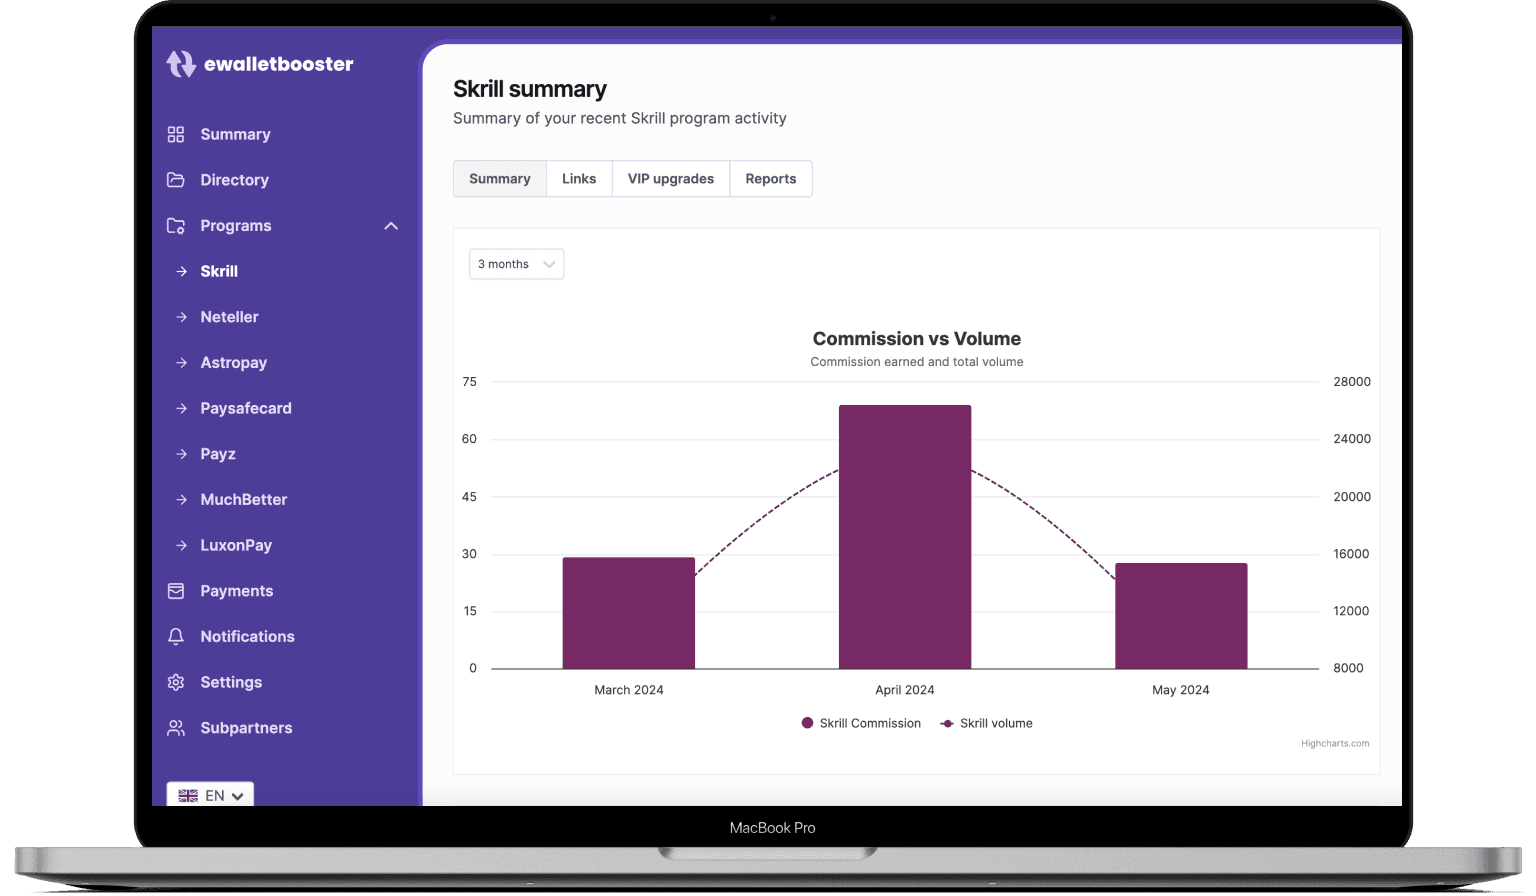The width and height of the screenshot is (1536, 896).
Task: Click the March 2024 axis label
Action: coord(629,690)
